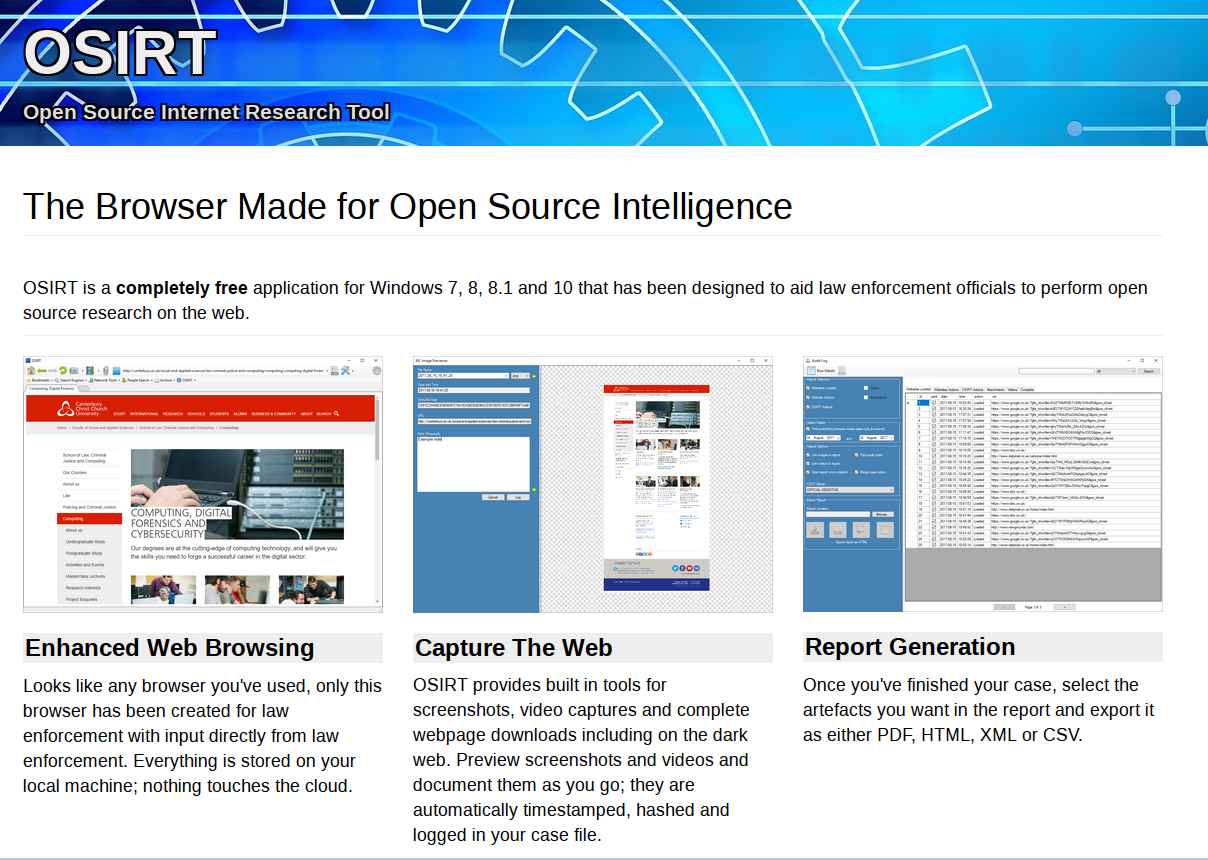Screen dimensions: 1208x860
Task: Check the Print audit notes option
Action: pos(857,455)
